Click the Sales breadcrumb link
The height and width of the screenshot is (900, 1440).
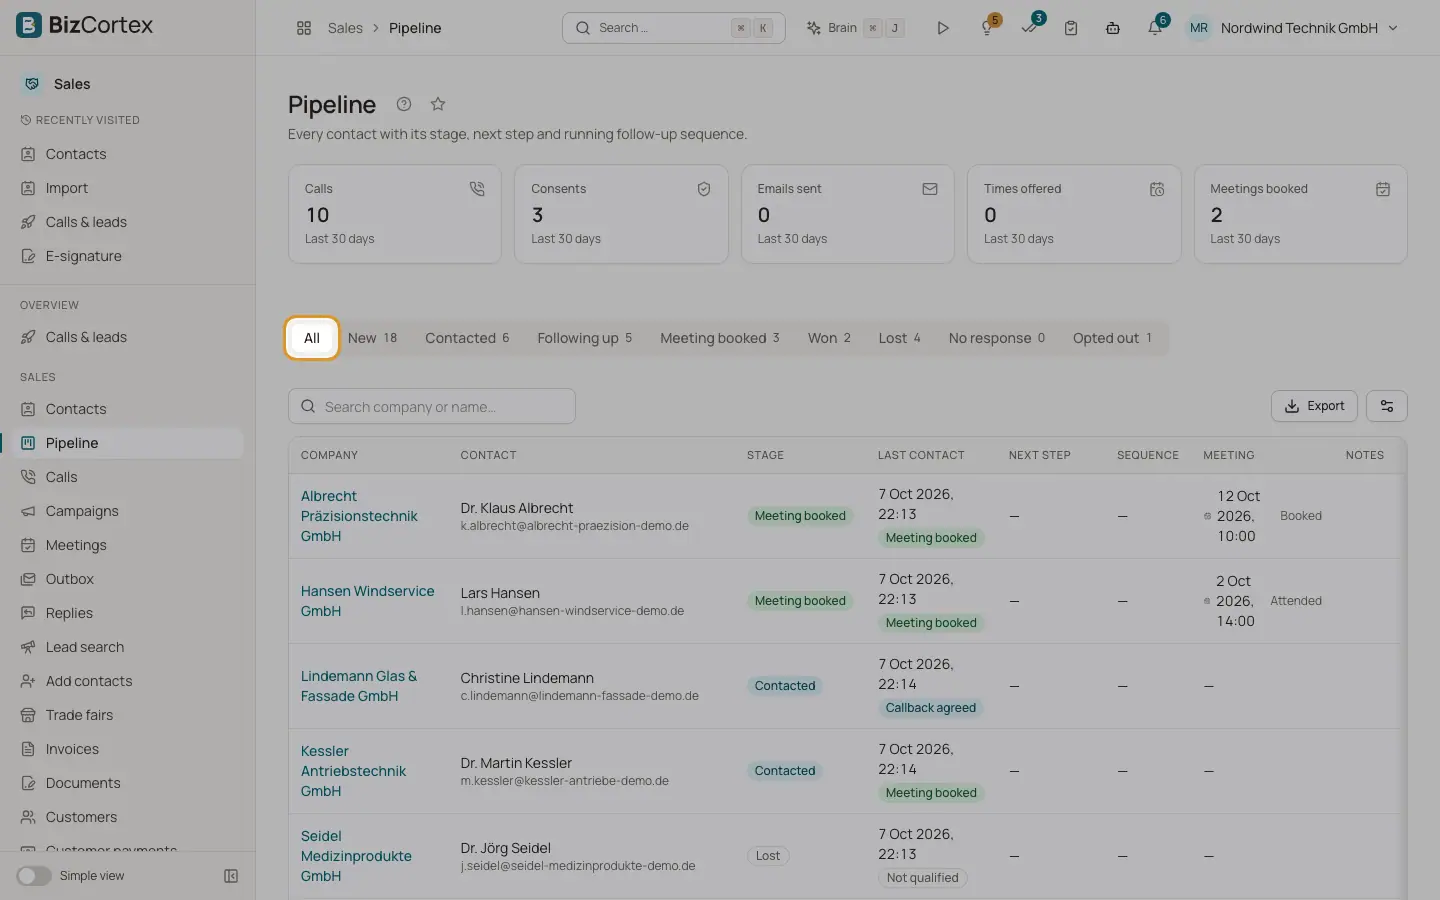[x=345, y=28]
